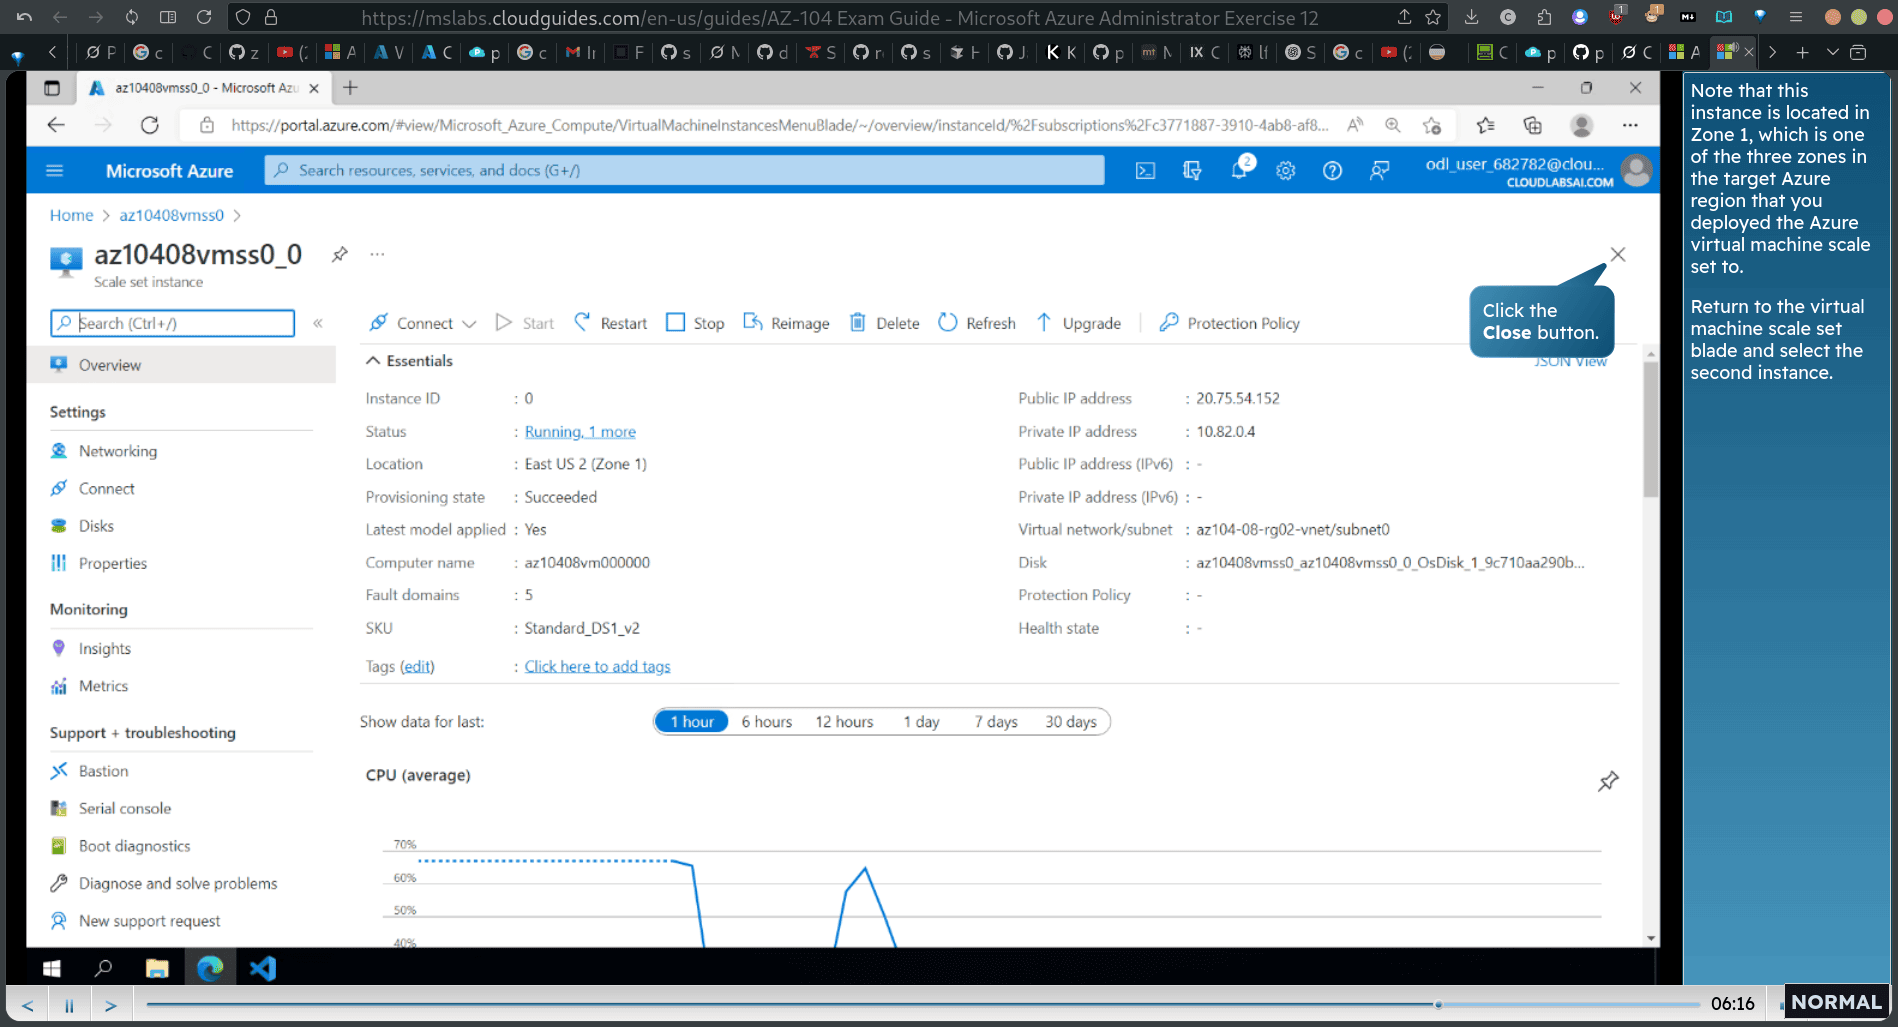Stop the scale set instance

695,323
